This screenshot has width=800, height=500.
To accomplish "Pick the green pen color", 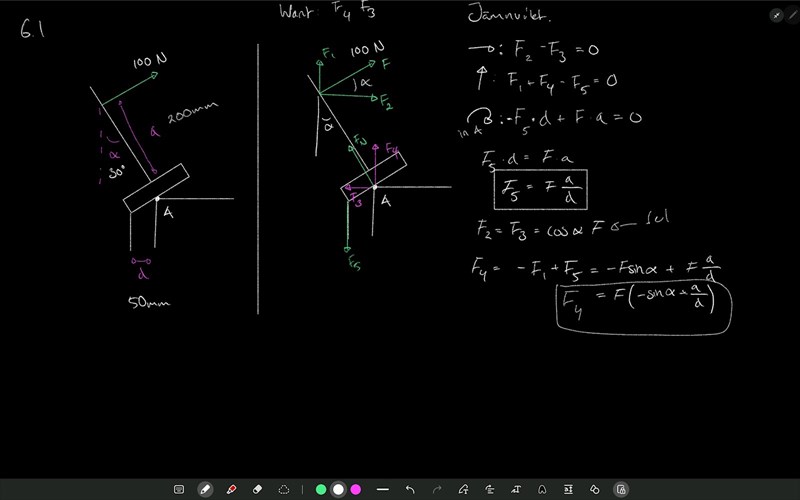I will [321, 489].
